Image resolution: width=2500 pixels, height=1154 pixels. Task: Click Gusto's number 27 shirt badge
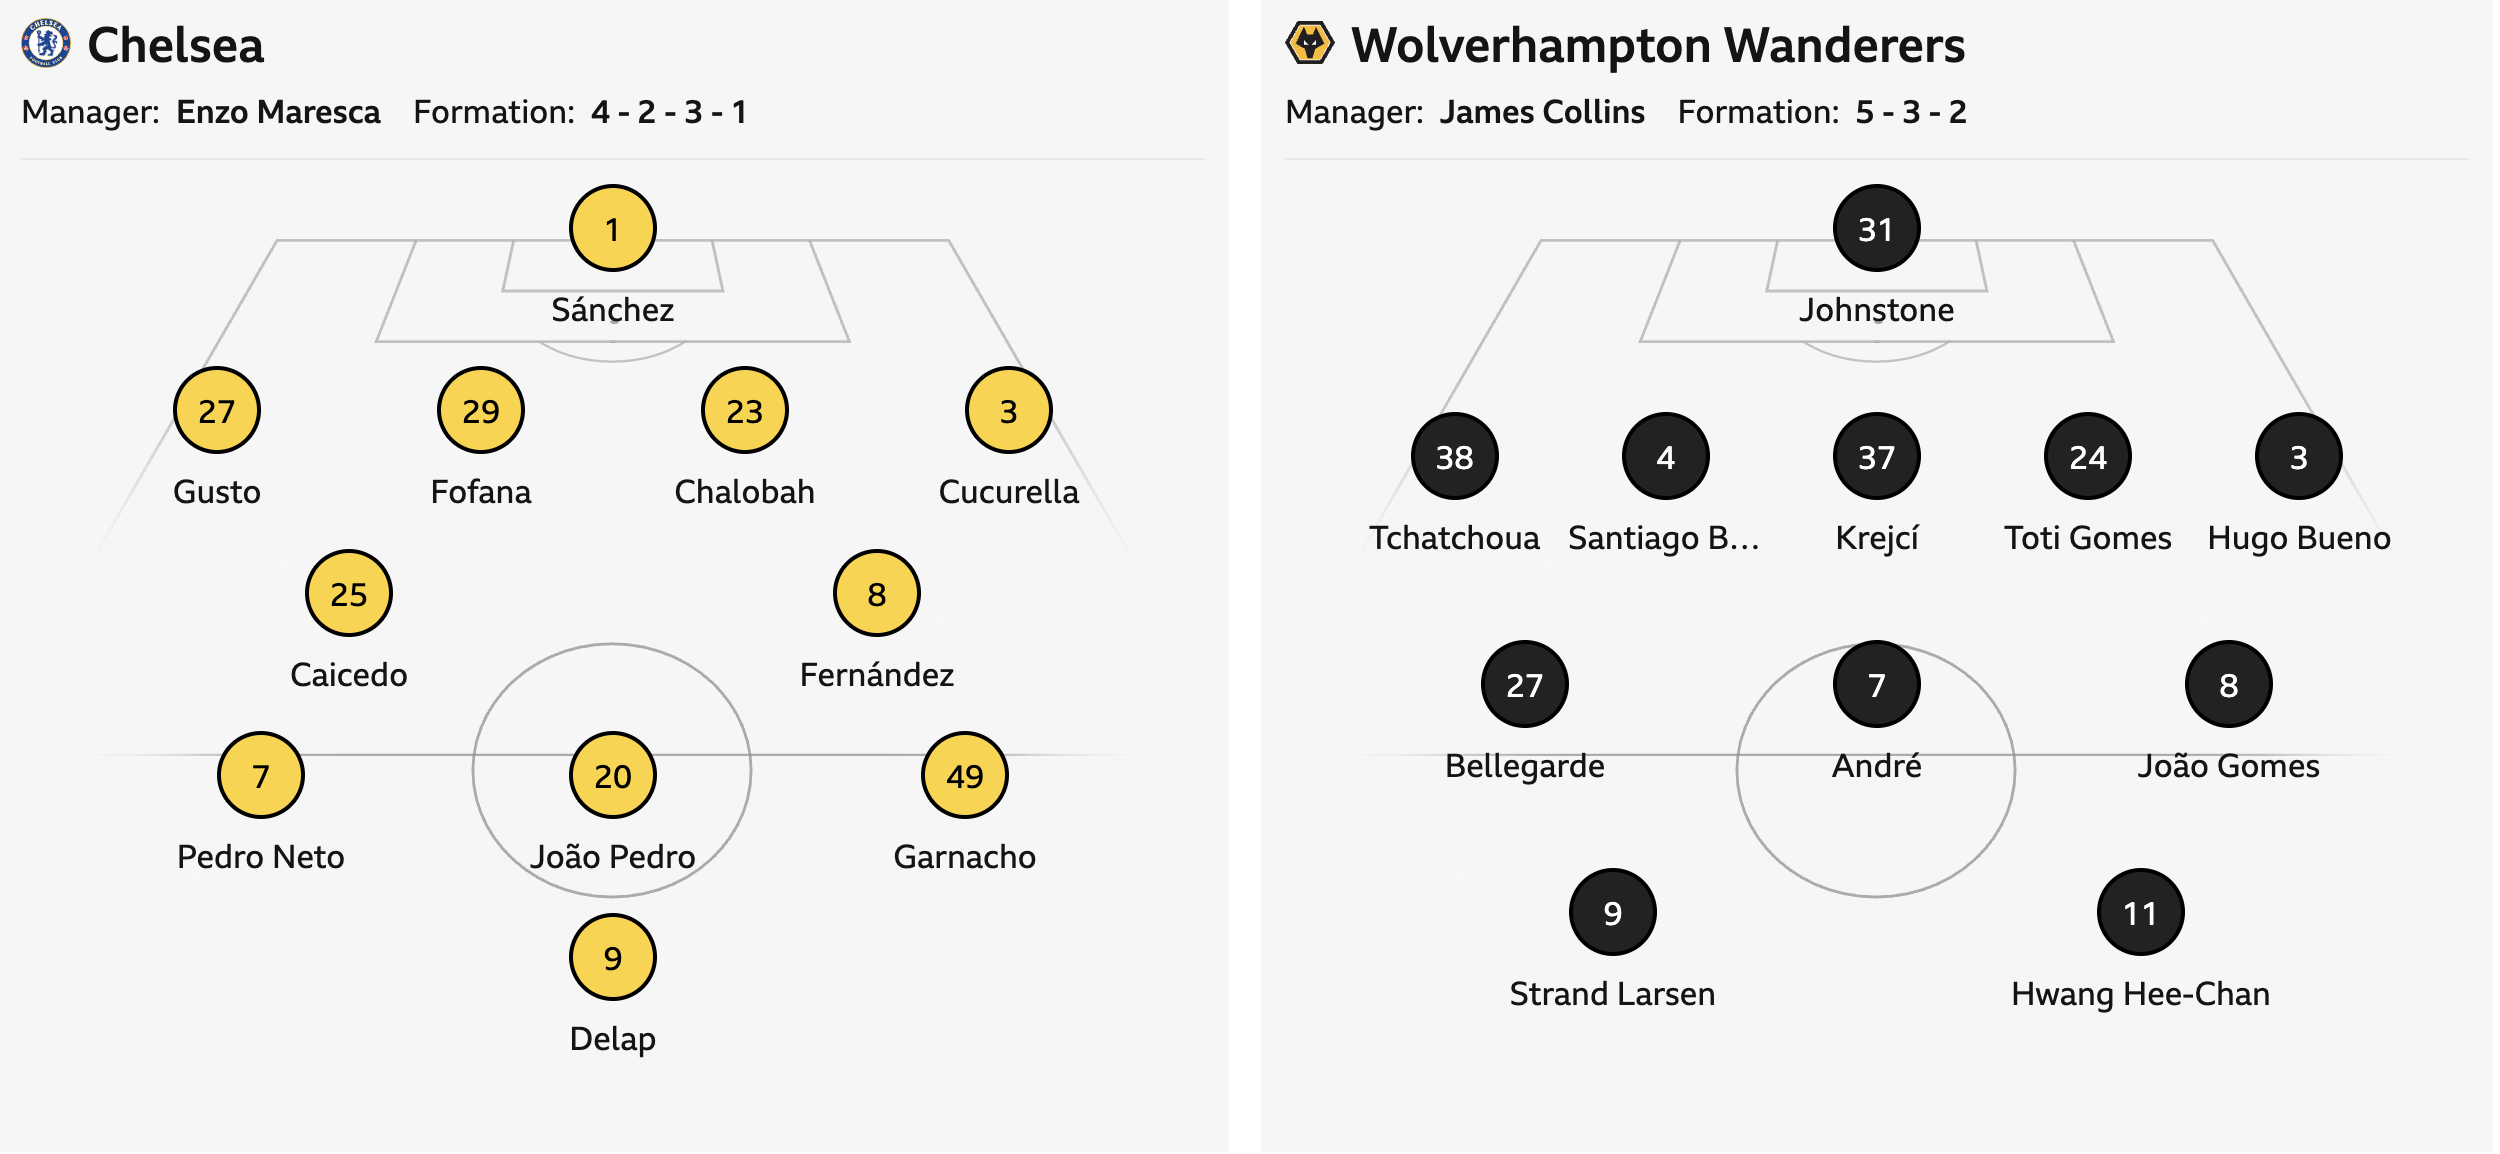pyautogui.click(x=217, y=411)
